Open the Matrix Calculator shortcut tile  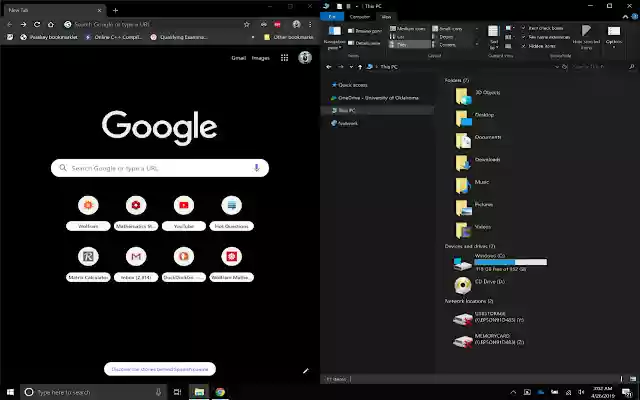[88, 264]
